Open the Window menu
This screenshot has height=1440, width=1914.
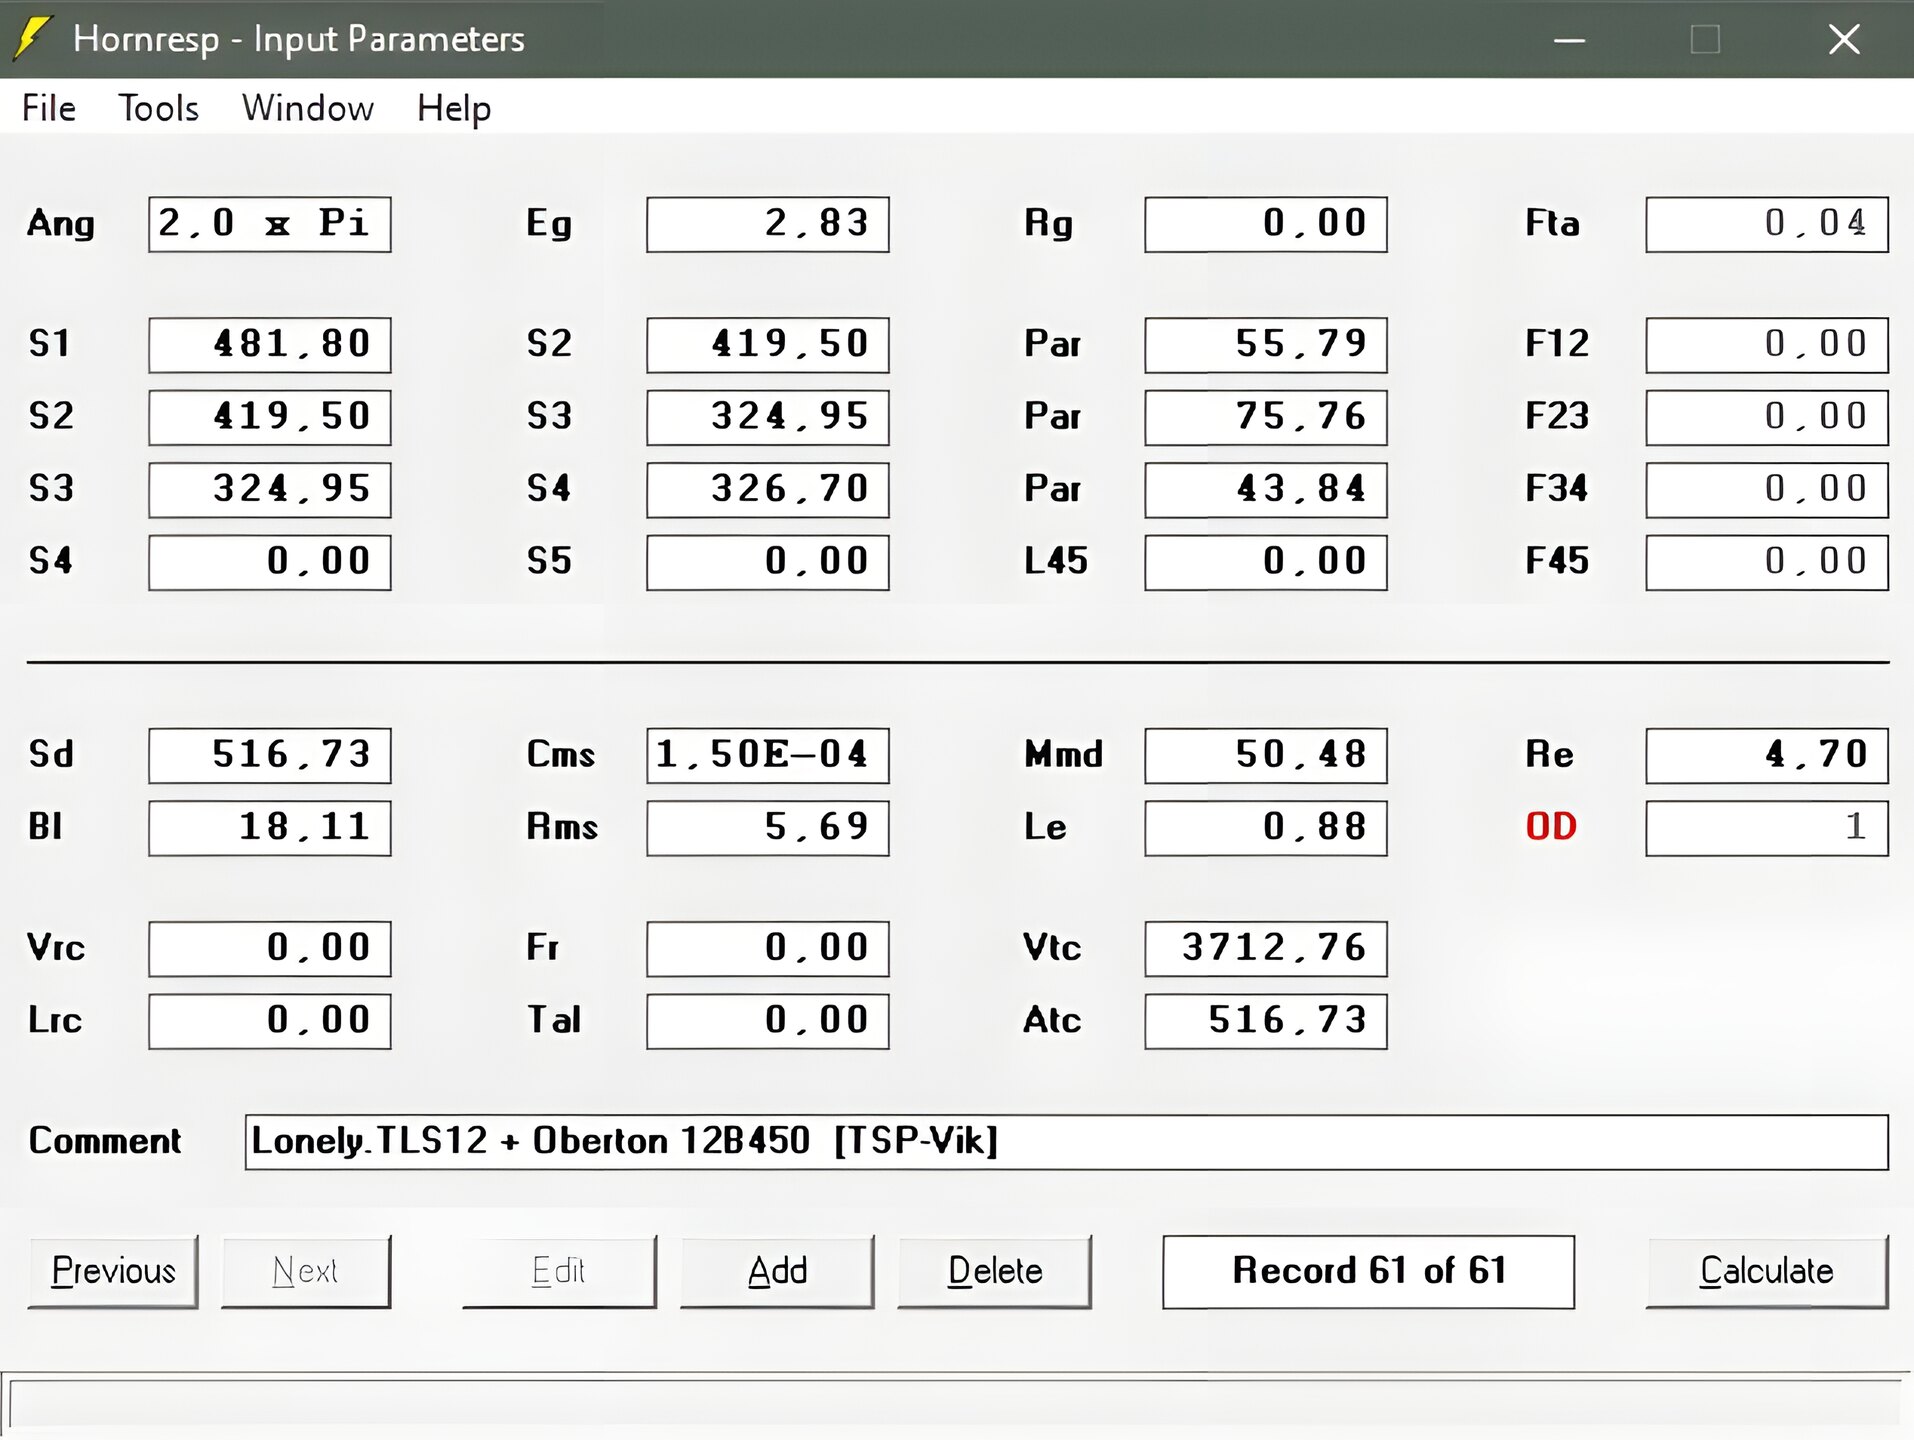coord(307,108)
